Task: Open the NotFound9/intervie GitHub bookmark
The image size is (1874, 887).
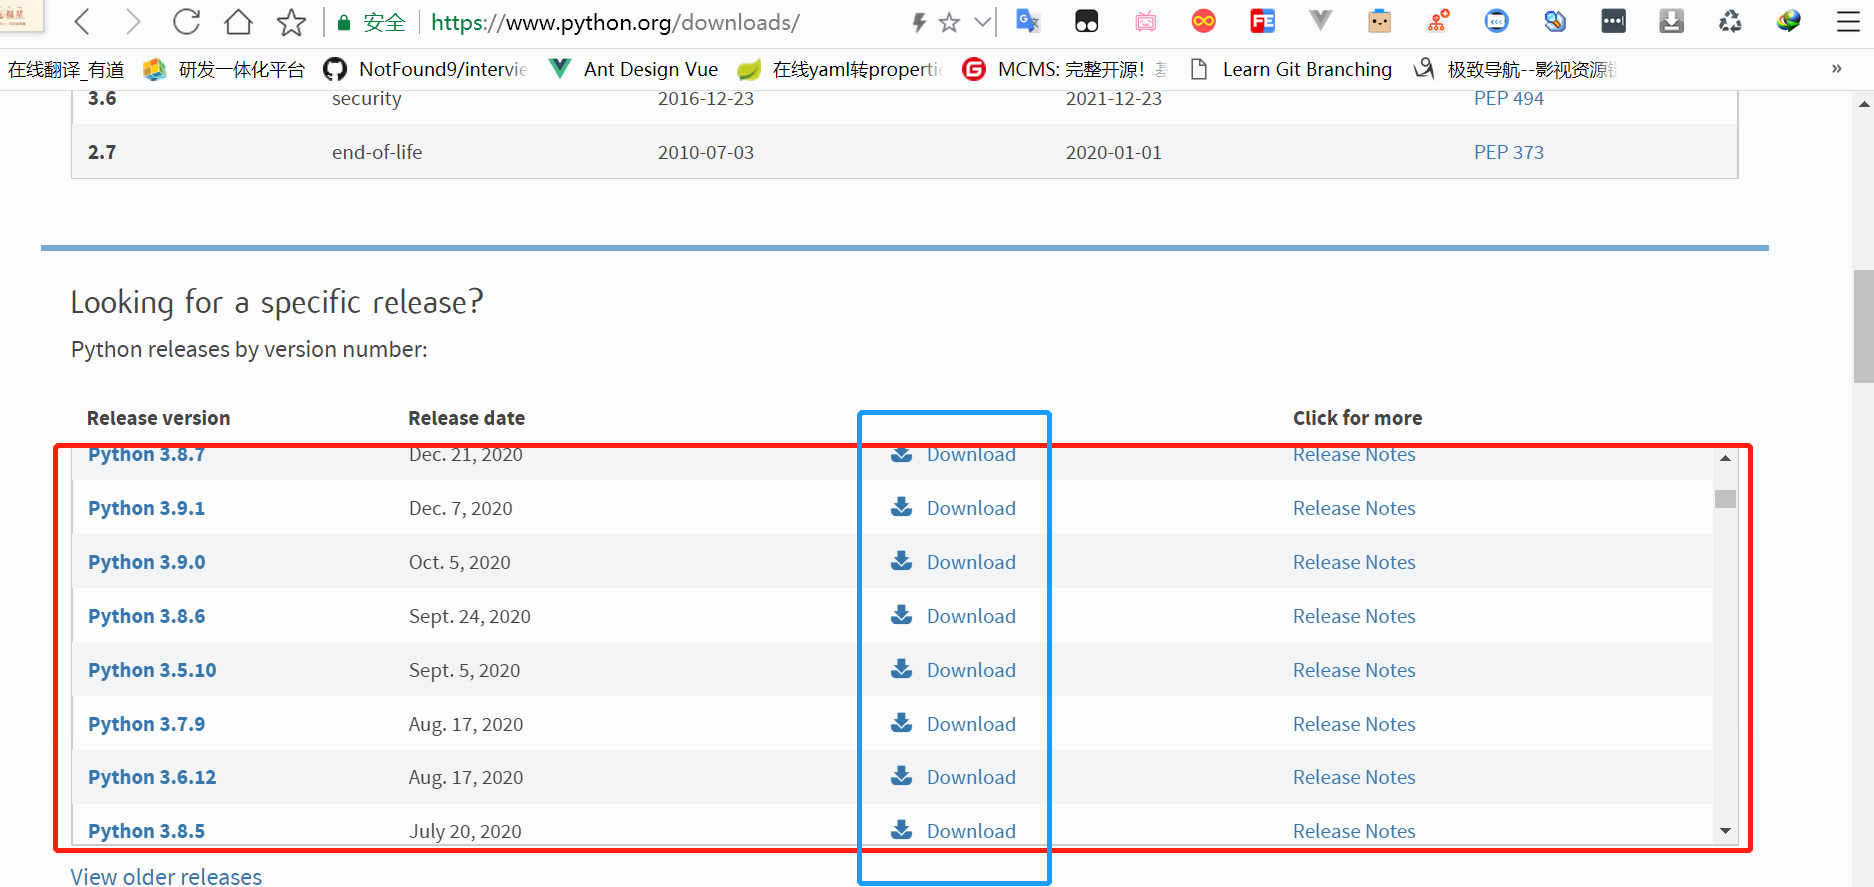Action: pyautogui.click(x=426, y=69)
